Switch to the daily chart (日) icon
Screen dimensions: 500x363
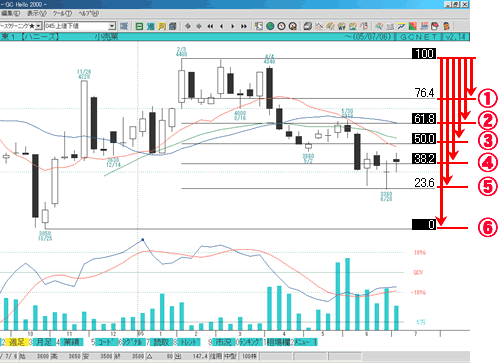pyautogui.click(x=139, y=26)
